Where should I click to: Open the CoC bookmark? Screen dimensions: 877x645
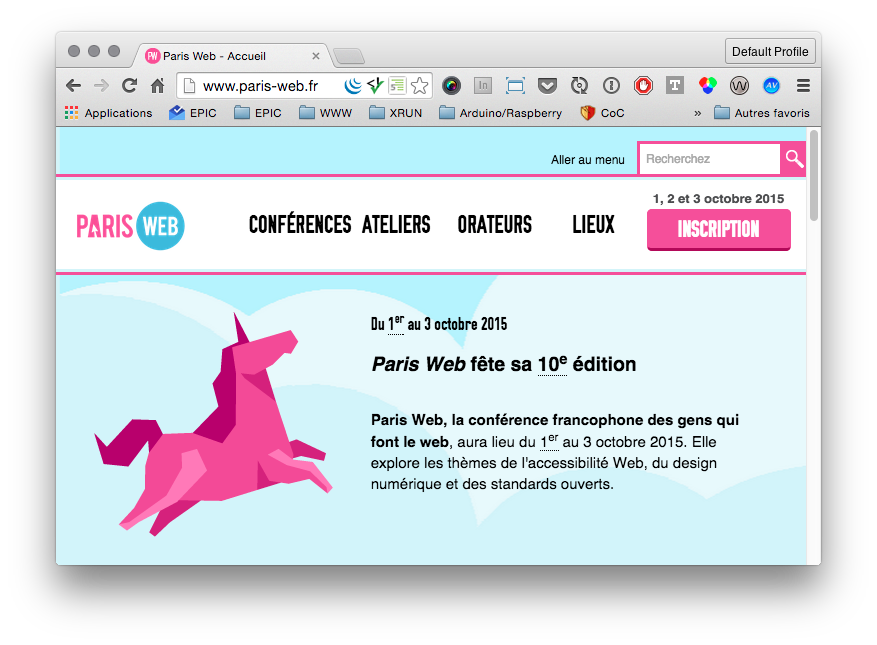tap(602, 113)
